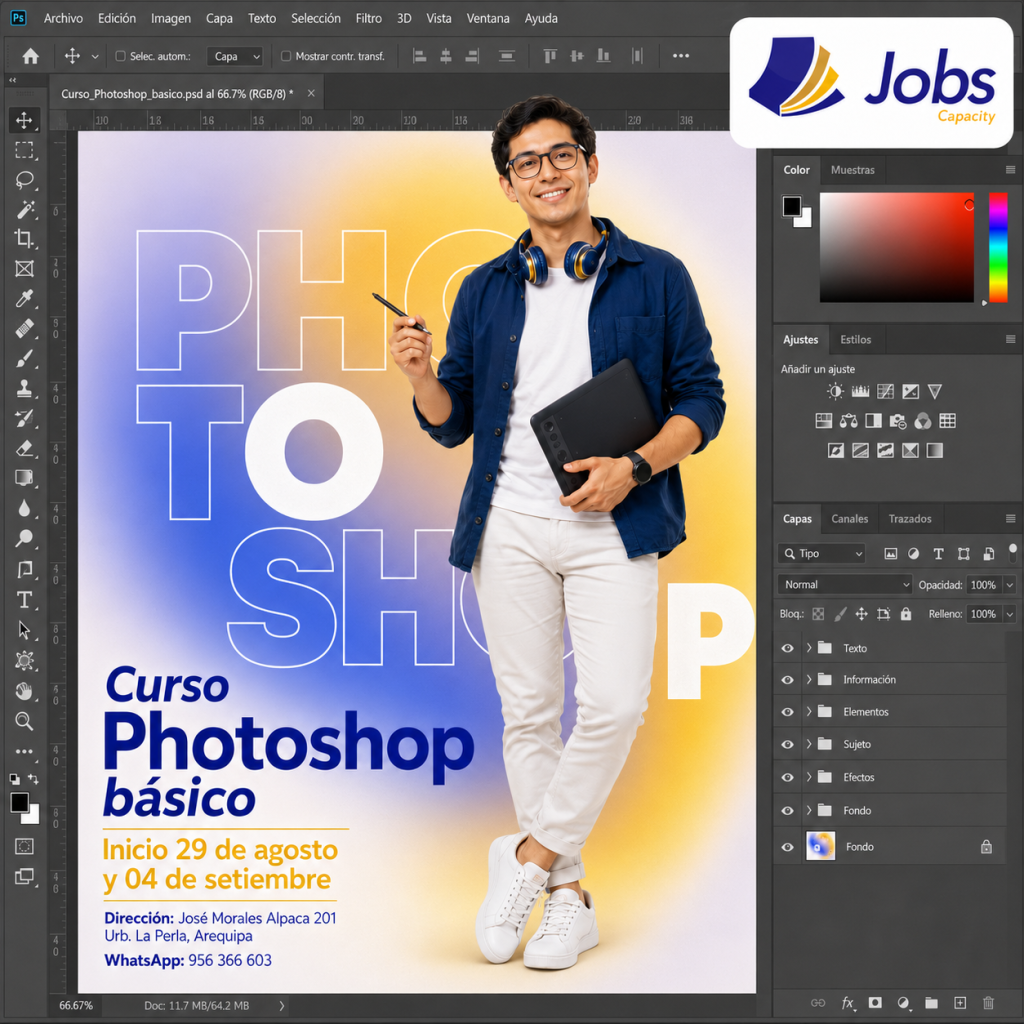1024x1024 pixels.
Task: Enable Mostrar contr. transf. checkbox
Action: pyautogui.click(x=285, y=56)
